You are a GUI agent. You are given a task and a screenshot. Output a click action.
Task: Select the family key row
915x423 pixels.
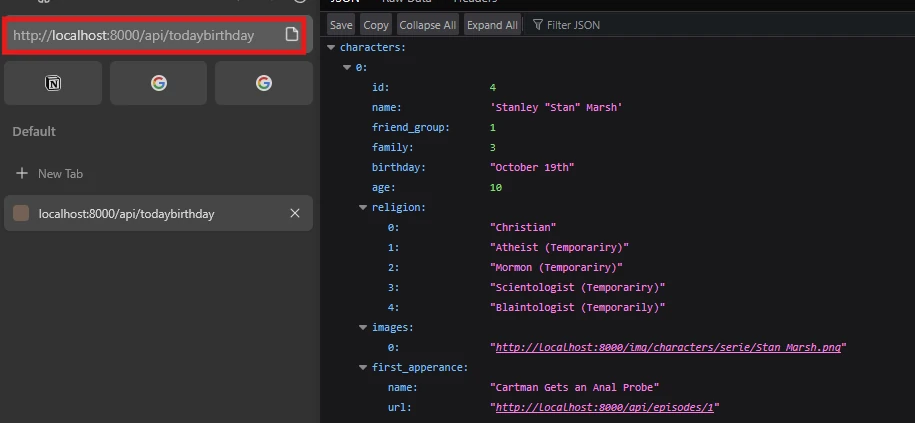click(619, 148)
